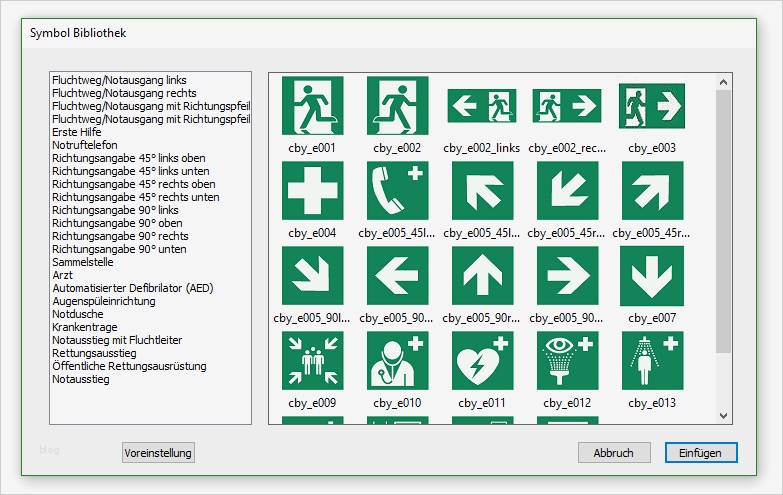Select 'Richtungsangabe 90° oben' entry

[x=117, y=223]
